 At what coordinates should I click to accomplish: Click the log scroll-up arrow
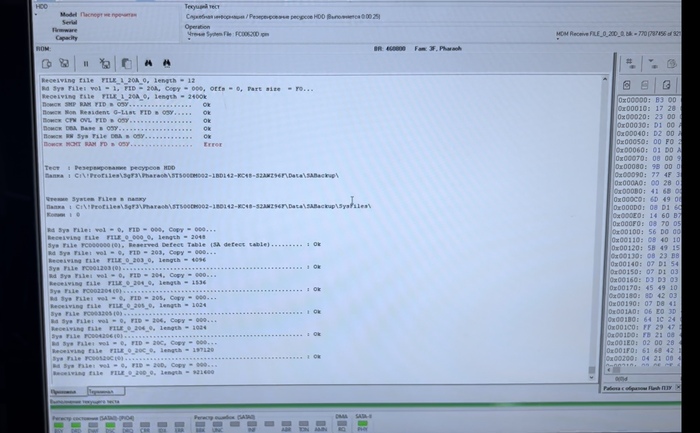pos(605,79)
